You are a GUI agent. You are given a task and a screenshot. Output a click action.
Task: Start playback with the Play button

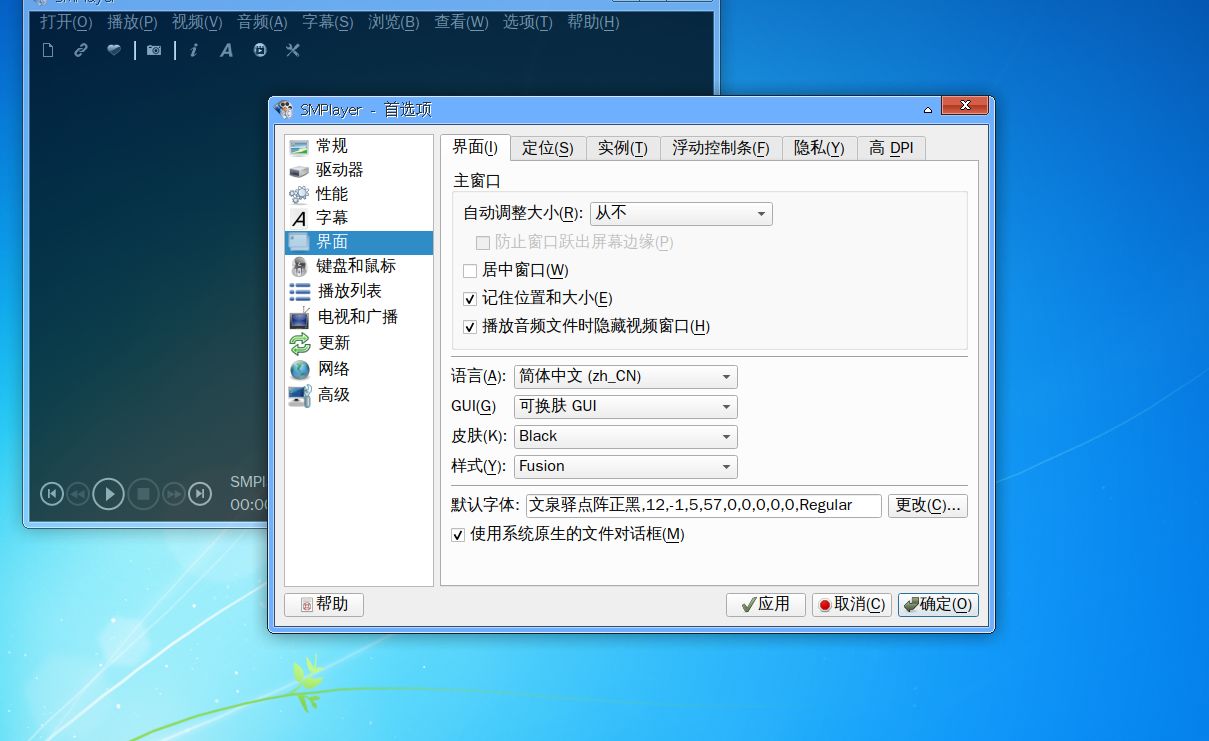tap(109, 494)
